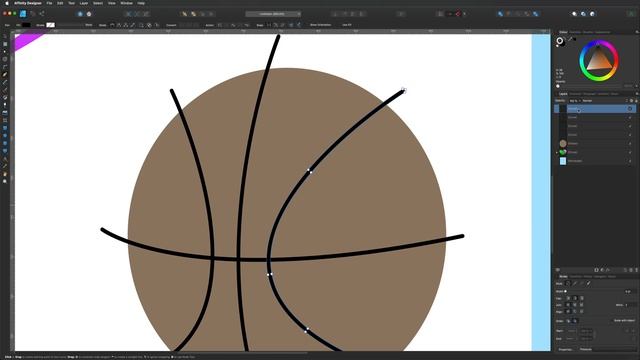Open the Apple menu

(7, 3)
